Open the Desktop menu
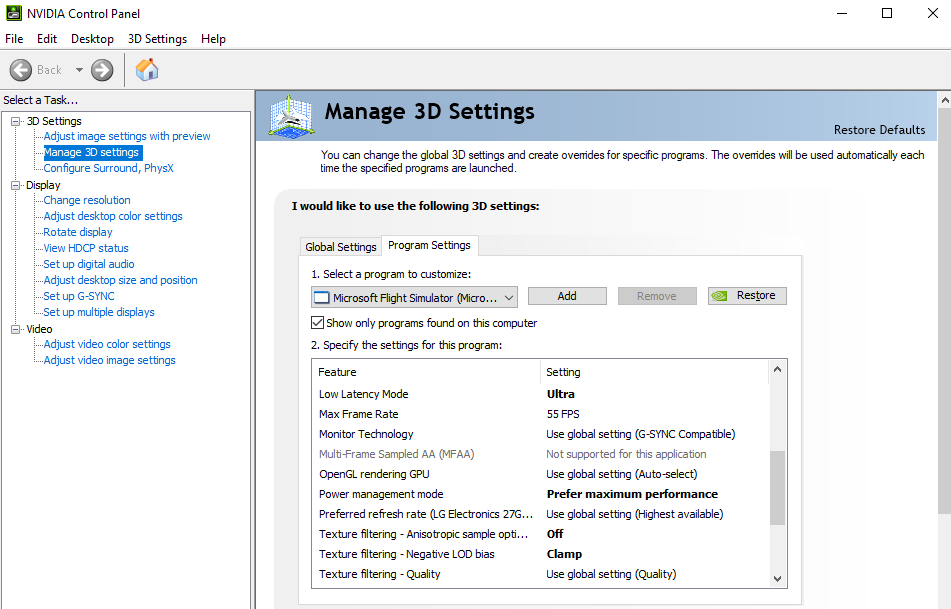This screenshot has width=951, height=609. [92, 38]
